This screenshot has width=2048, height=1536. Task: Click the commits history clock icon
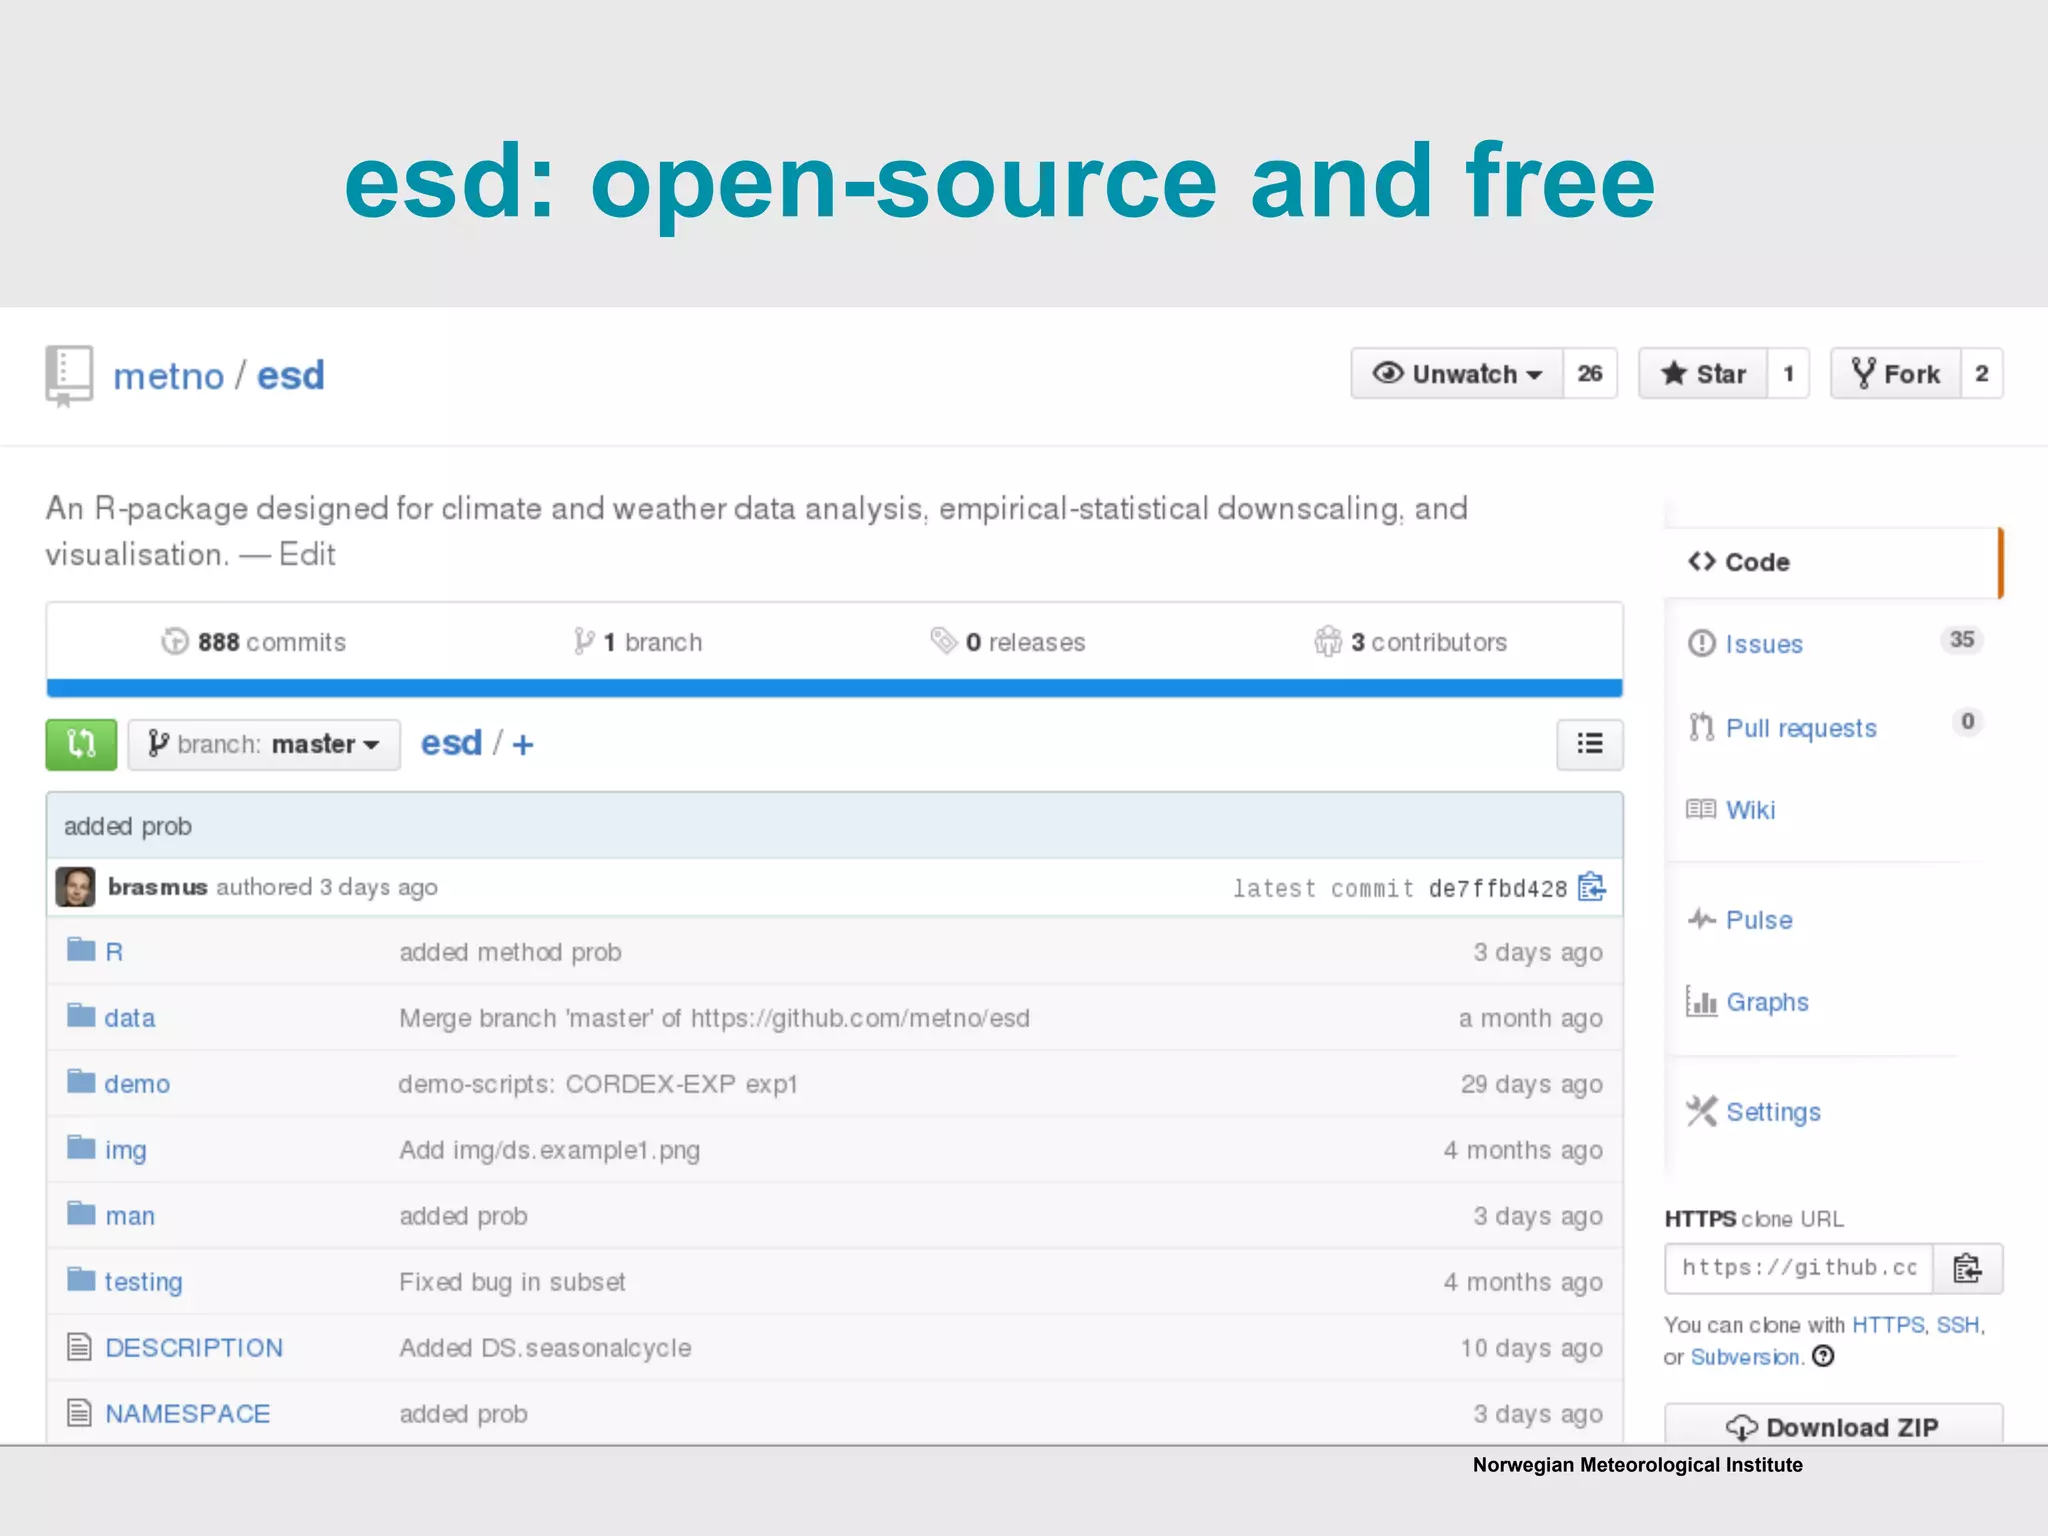point(175,641)
